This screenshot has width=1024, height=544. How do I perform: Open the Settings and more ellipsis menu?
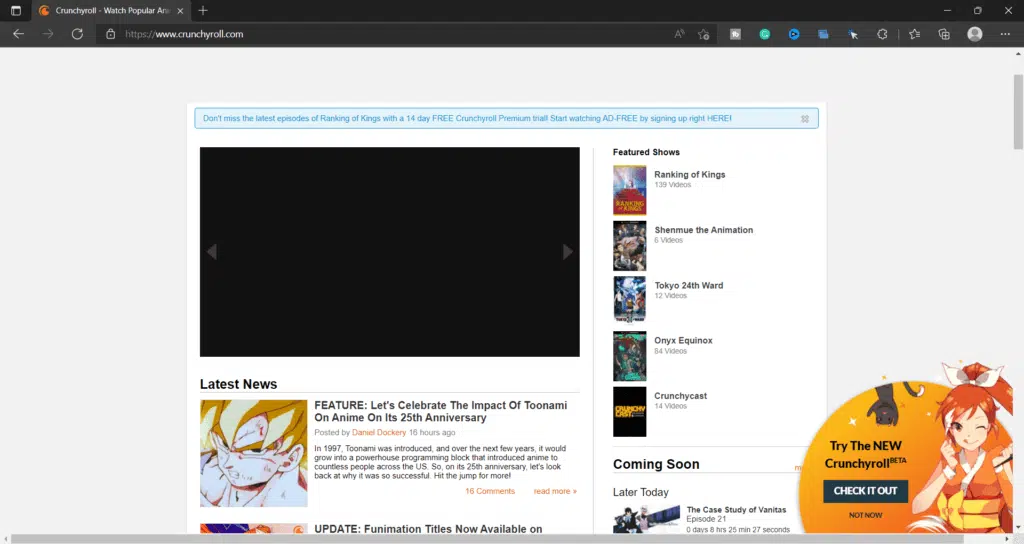click(1005, 34)
